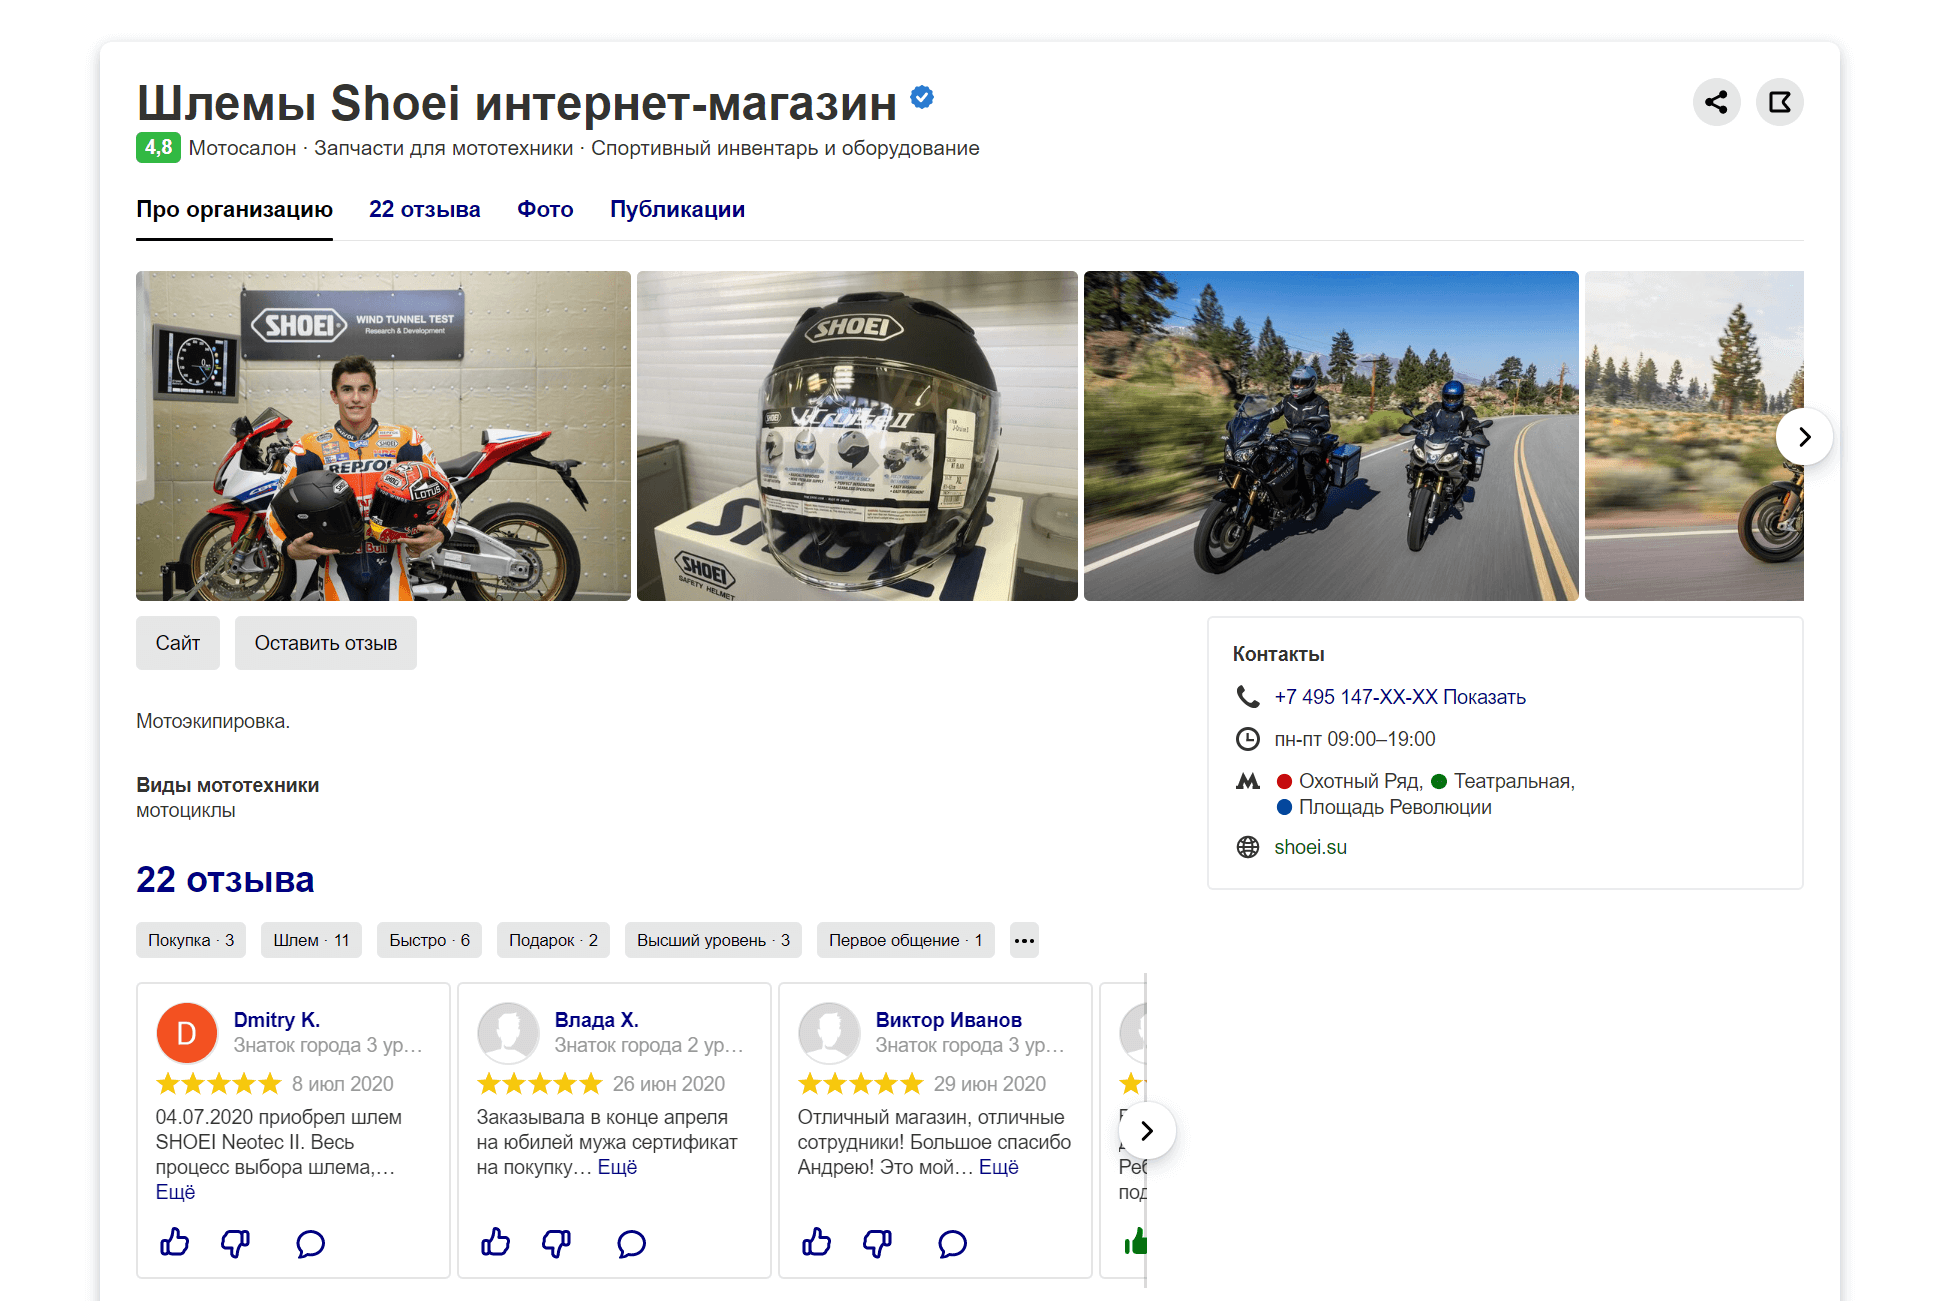Click Виктор Иванов's profile avatar
Image resolution: width=1949 pixels, height=1301 pixels.
(829, 1033)
